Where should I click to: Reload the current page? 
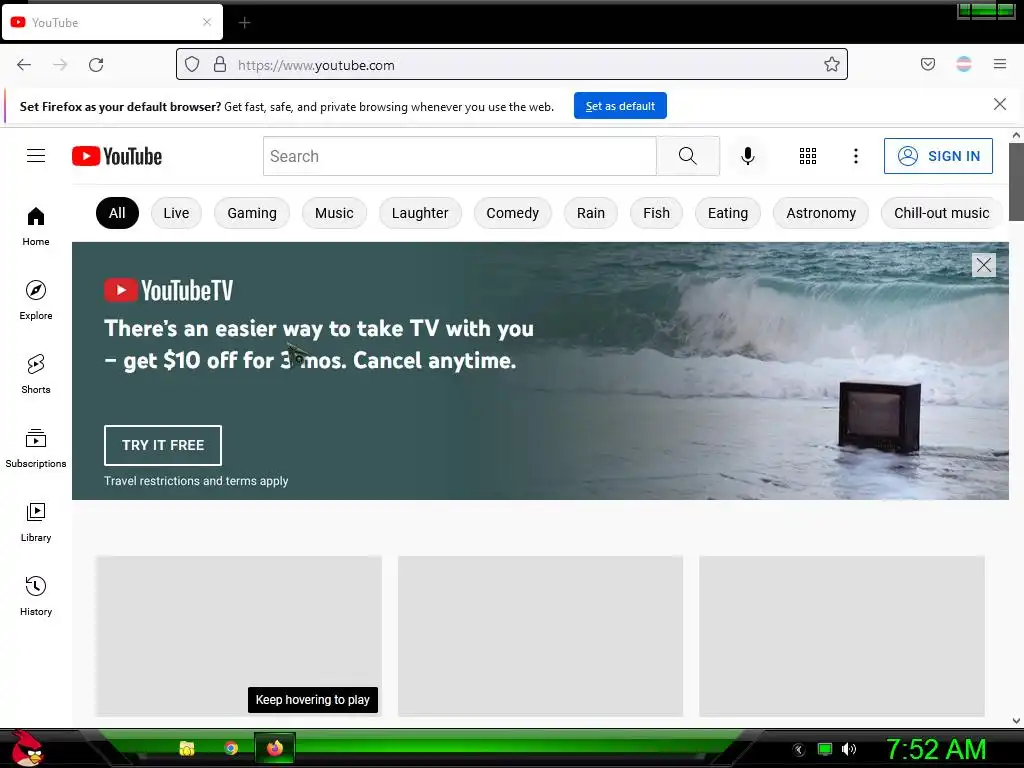[96, 65]
